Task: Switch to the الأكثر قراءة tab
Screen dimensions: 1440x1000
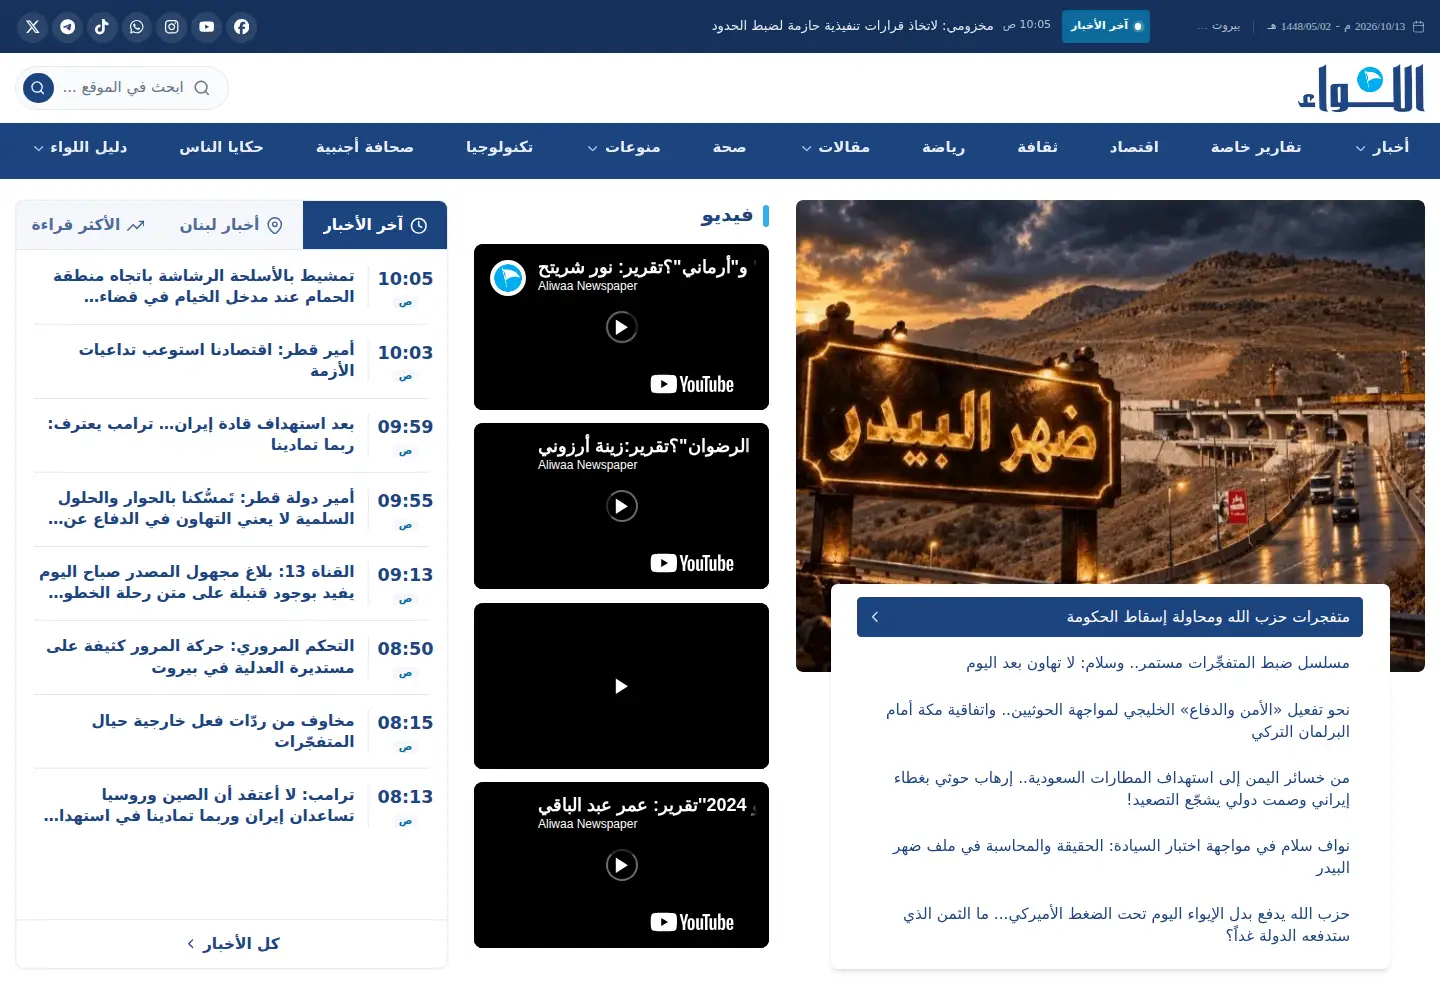Action: pyautogui.click(x=88, y=225)
